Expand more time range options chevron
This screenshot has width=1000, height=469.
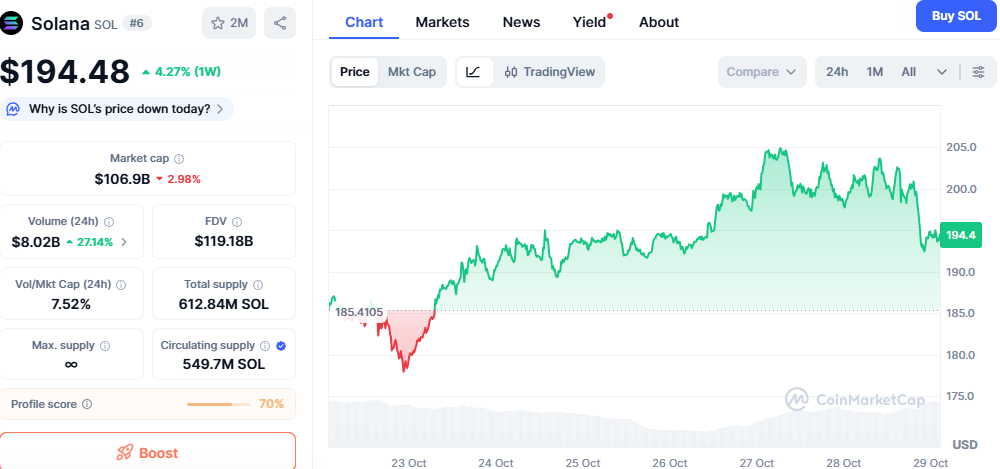click(x=942, y=72)
